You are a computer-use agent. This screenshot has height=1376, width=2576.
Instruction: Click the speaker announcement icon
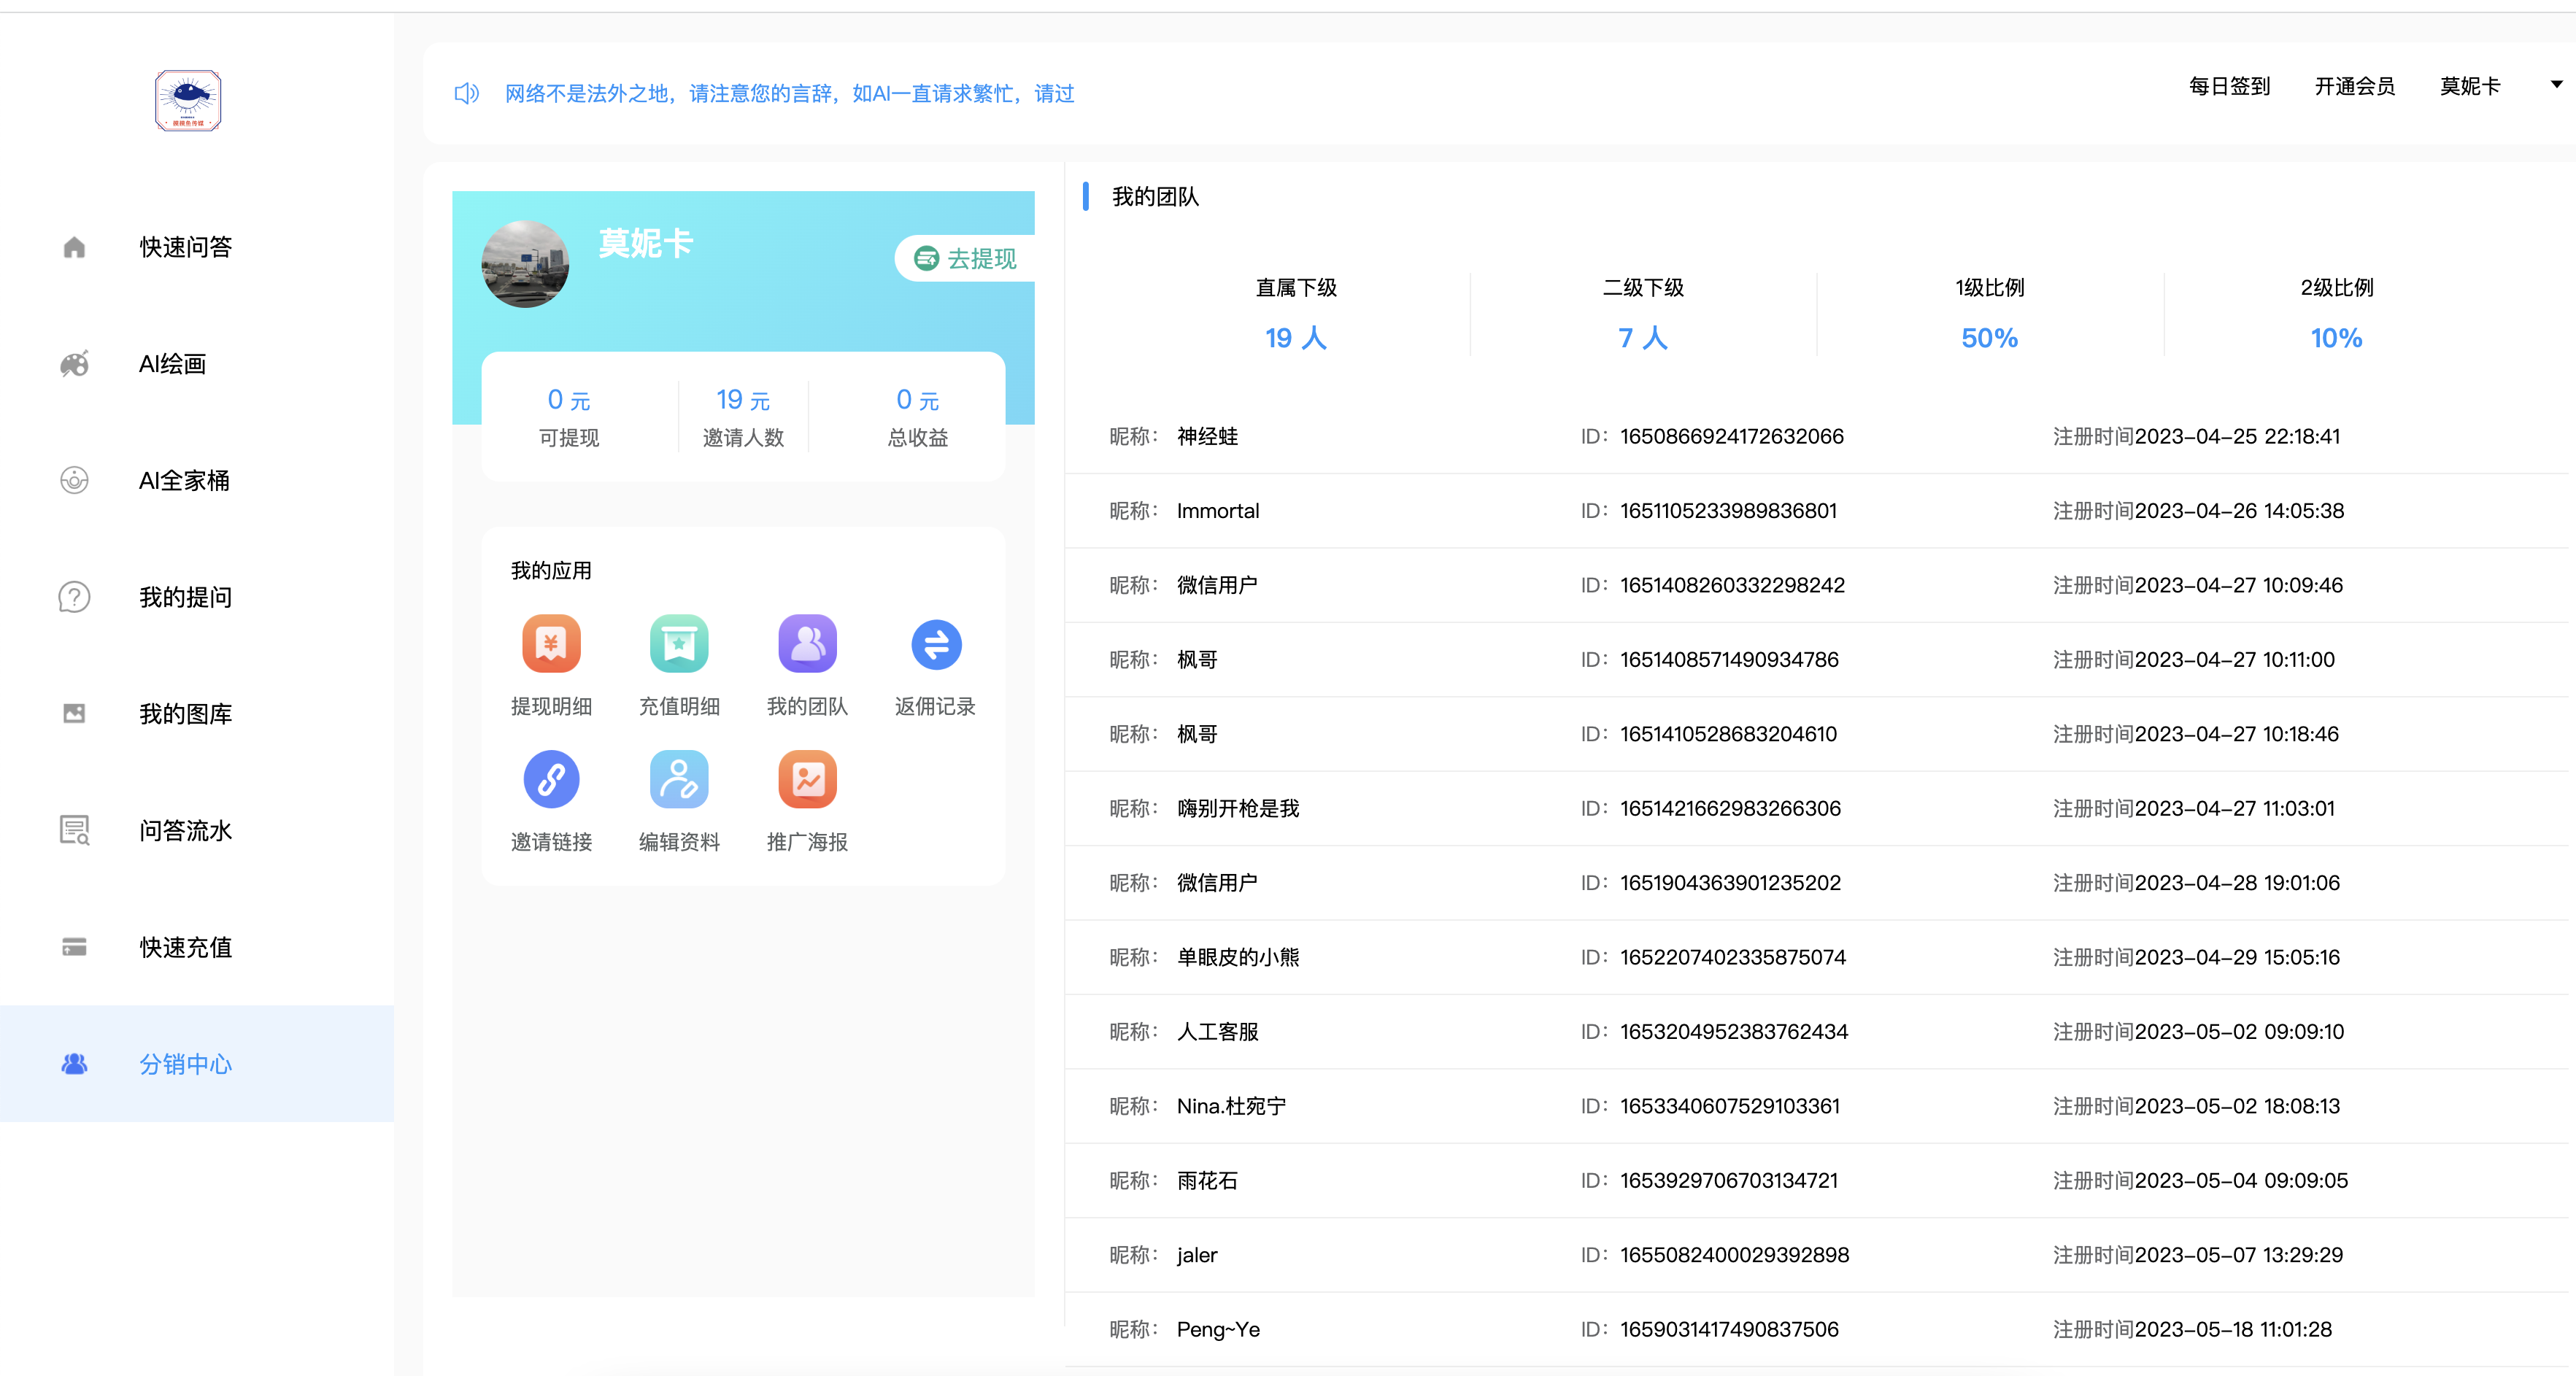coord(467,93)
